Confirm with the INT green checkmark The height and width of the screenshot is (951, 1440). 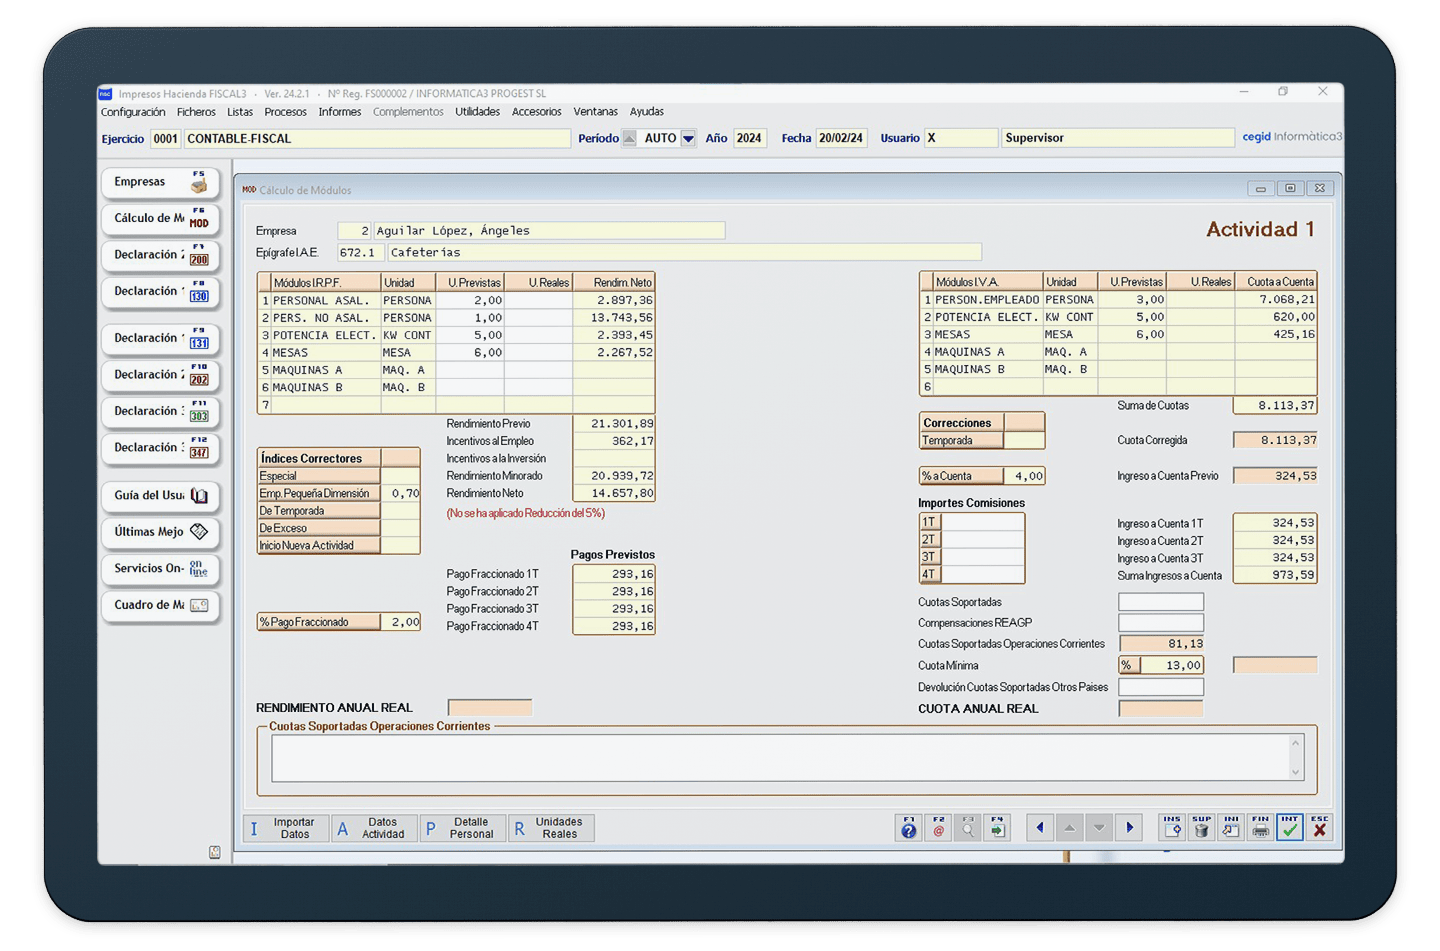coord(1290,827)
